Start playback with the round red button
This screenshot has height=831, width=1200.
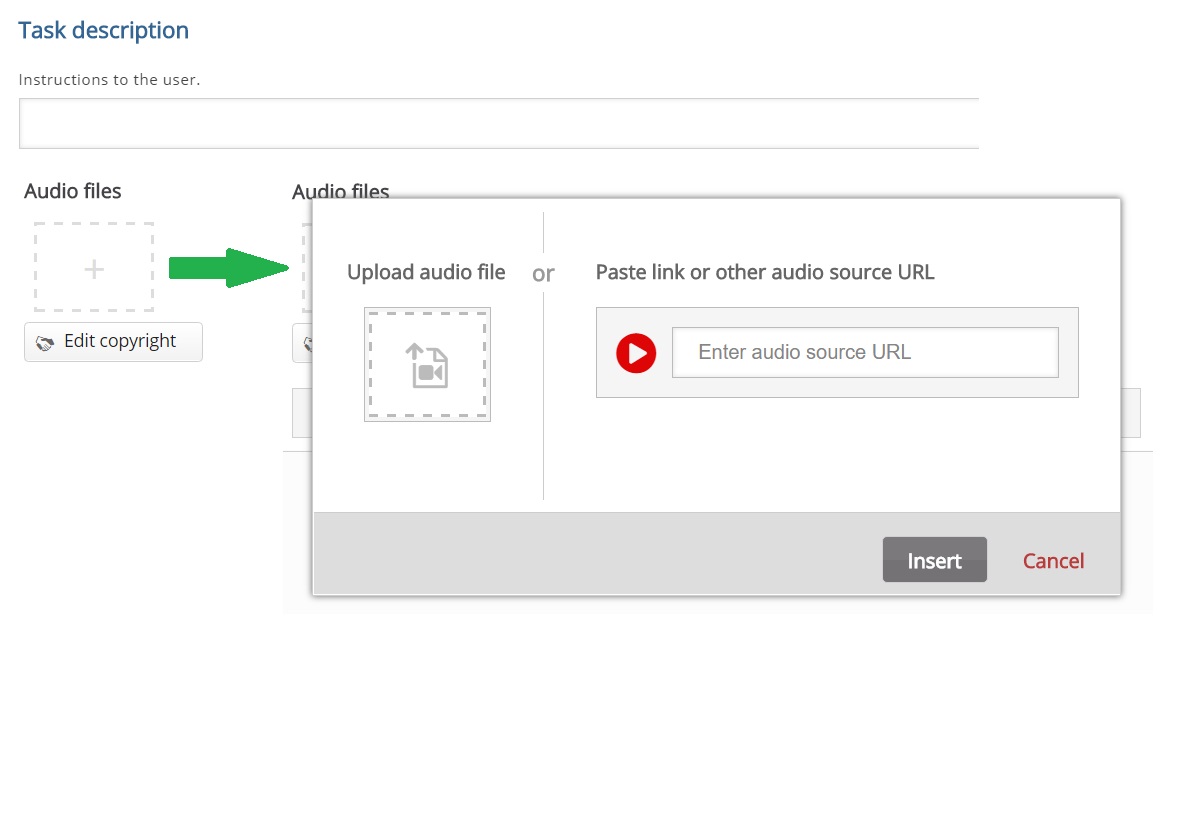[x=636, y=352]
